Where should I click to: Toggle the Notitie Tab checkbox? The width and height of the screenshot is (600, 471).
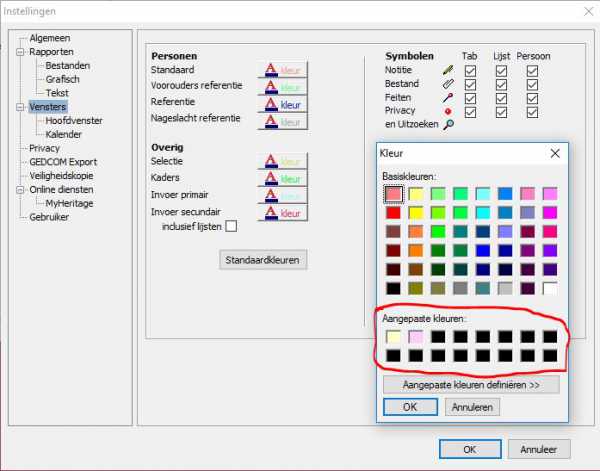pyautogui.click(x=470, y=71)
